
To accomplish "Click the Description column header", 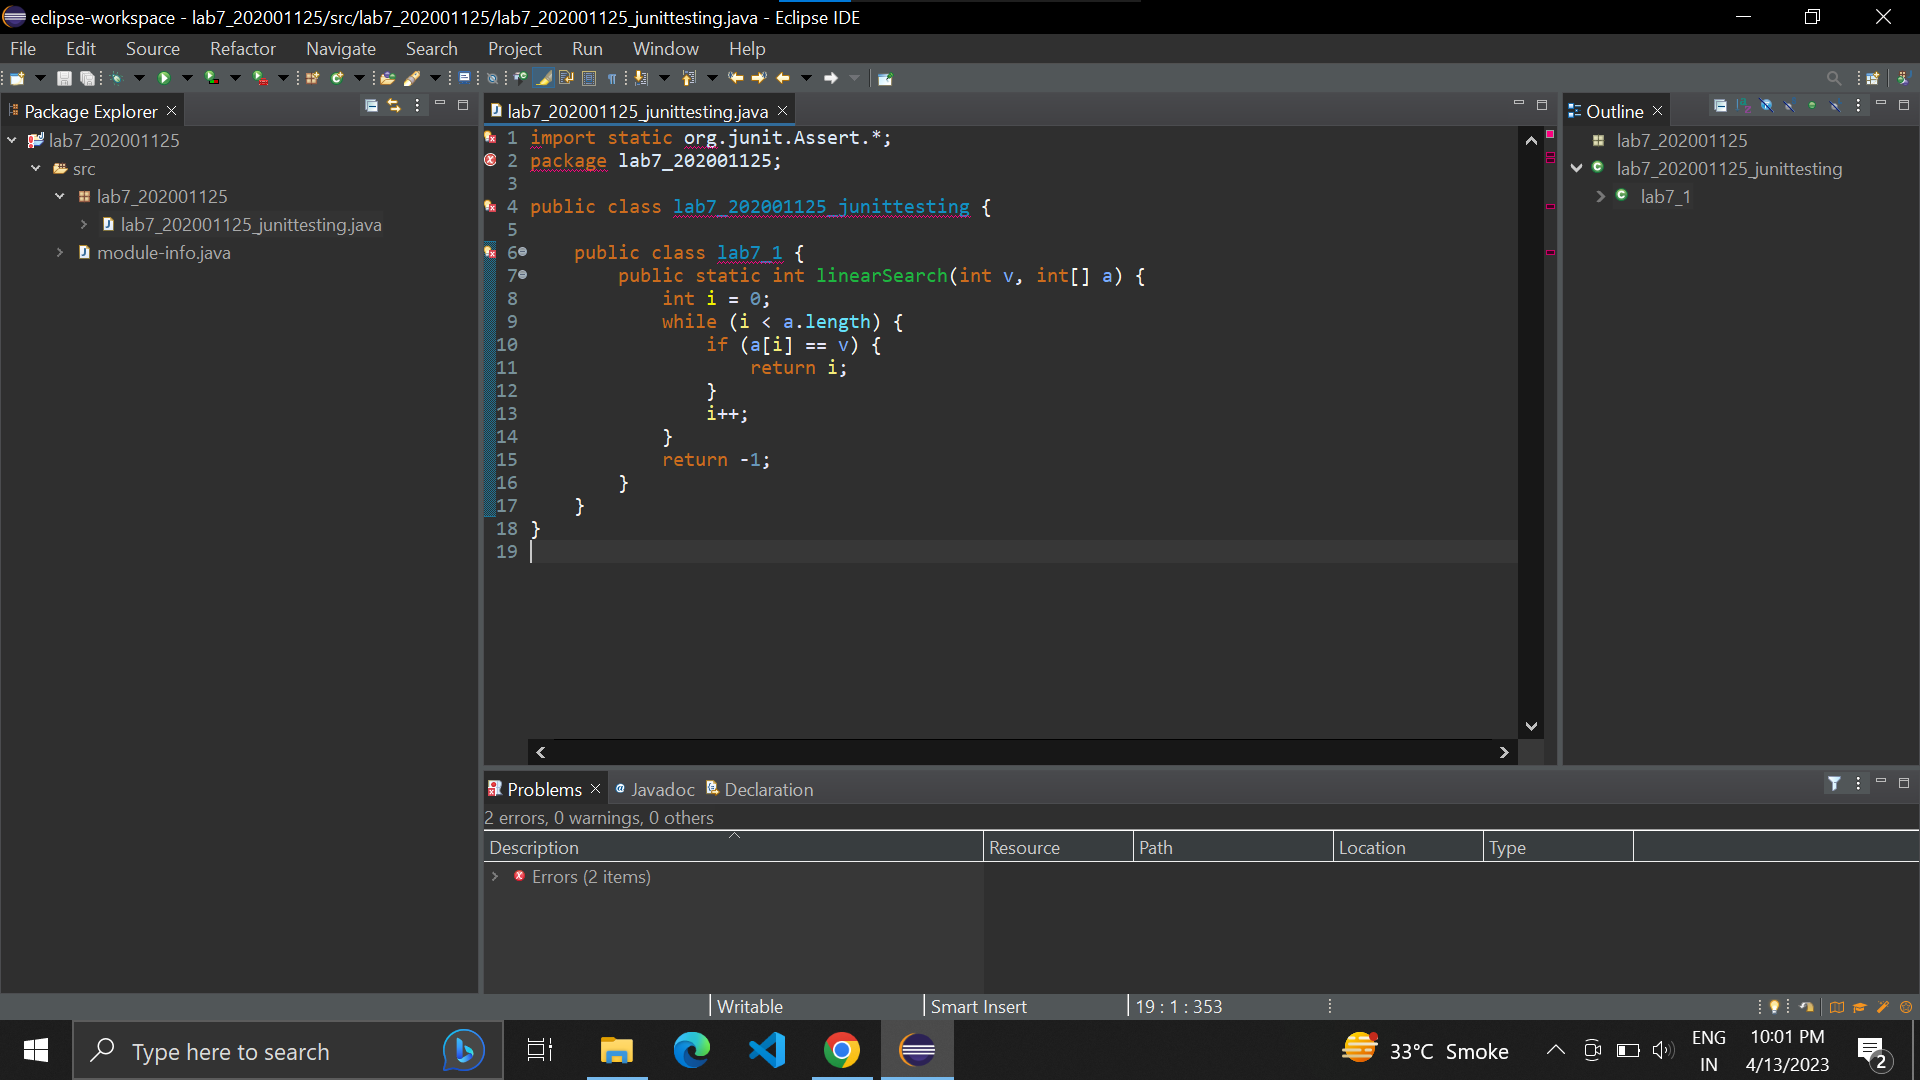I will (x=734, y=848).
